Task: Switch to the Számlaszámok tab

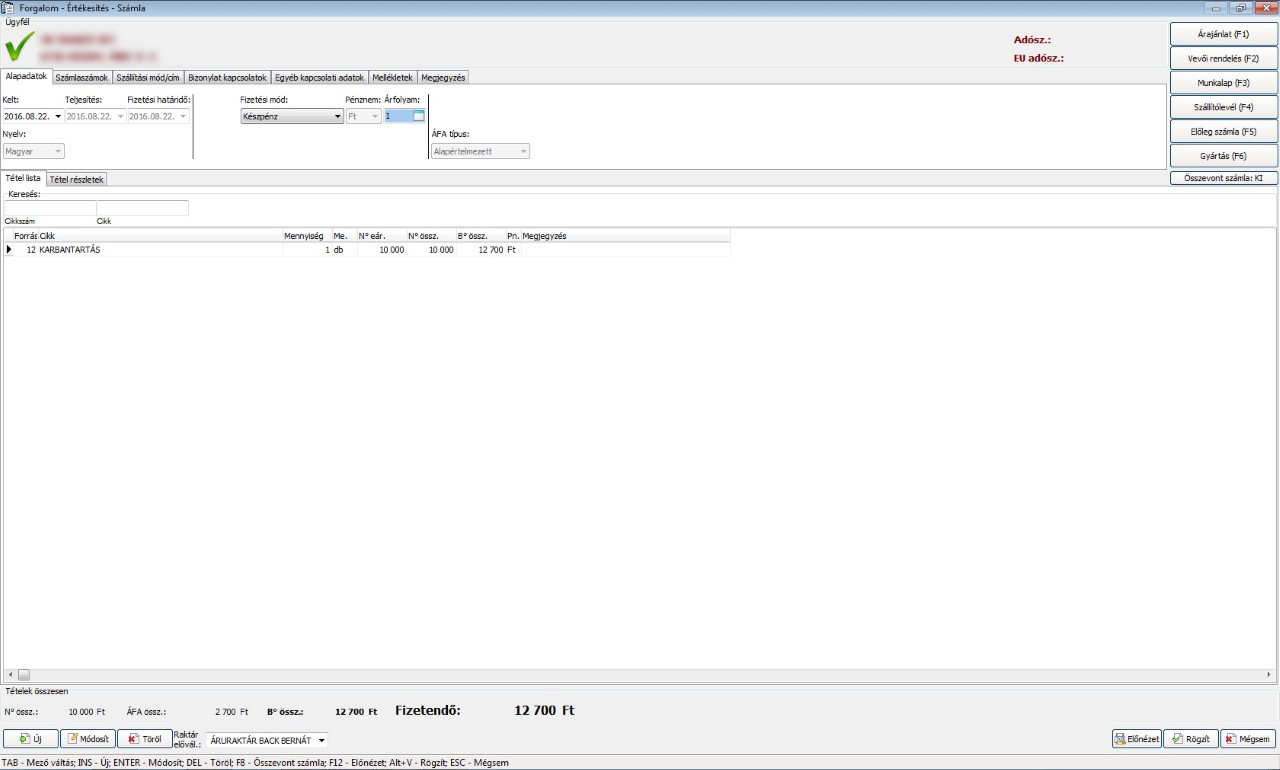Action: pos(82,77)
